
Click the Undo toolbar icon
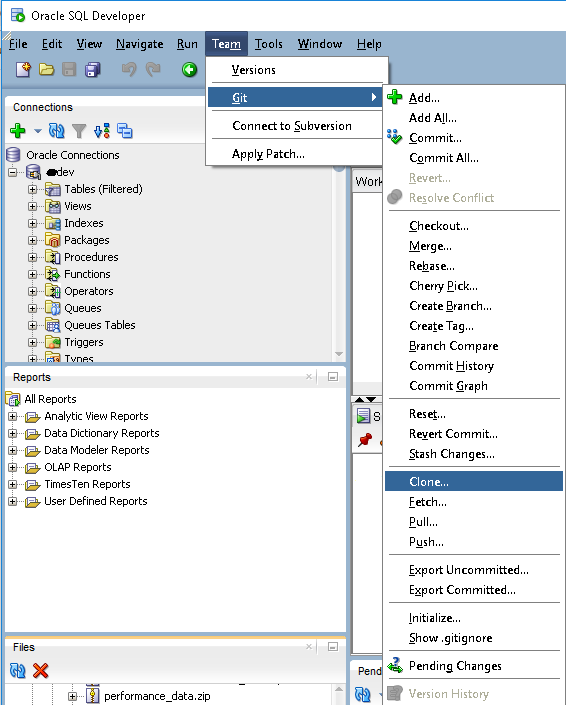[129, 69]
